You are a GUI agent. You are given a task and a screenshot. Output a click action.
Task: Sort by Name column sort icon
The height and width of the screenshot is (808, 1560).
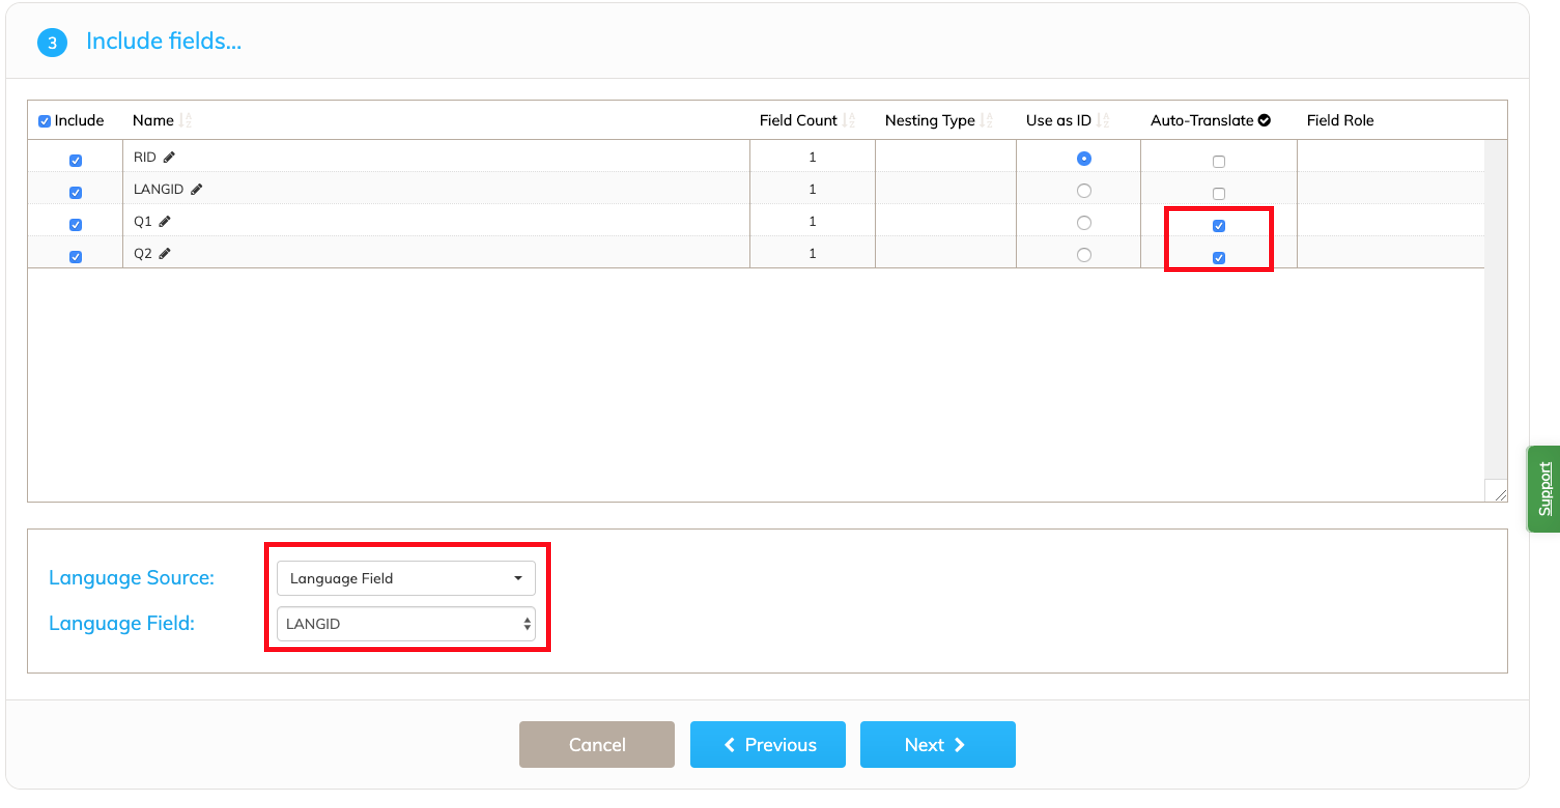[185, 121]
